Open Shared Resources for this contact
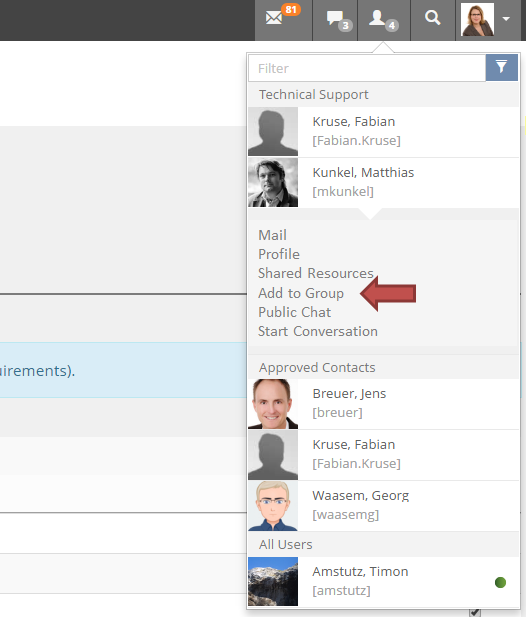Image resolution: width=526 pixels, height=617 pixels. pos(316,273)
